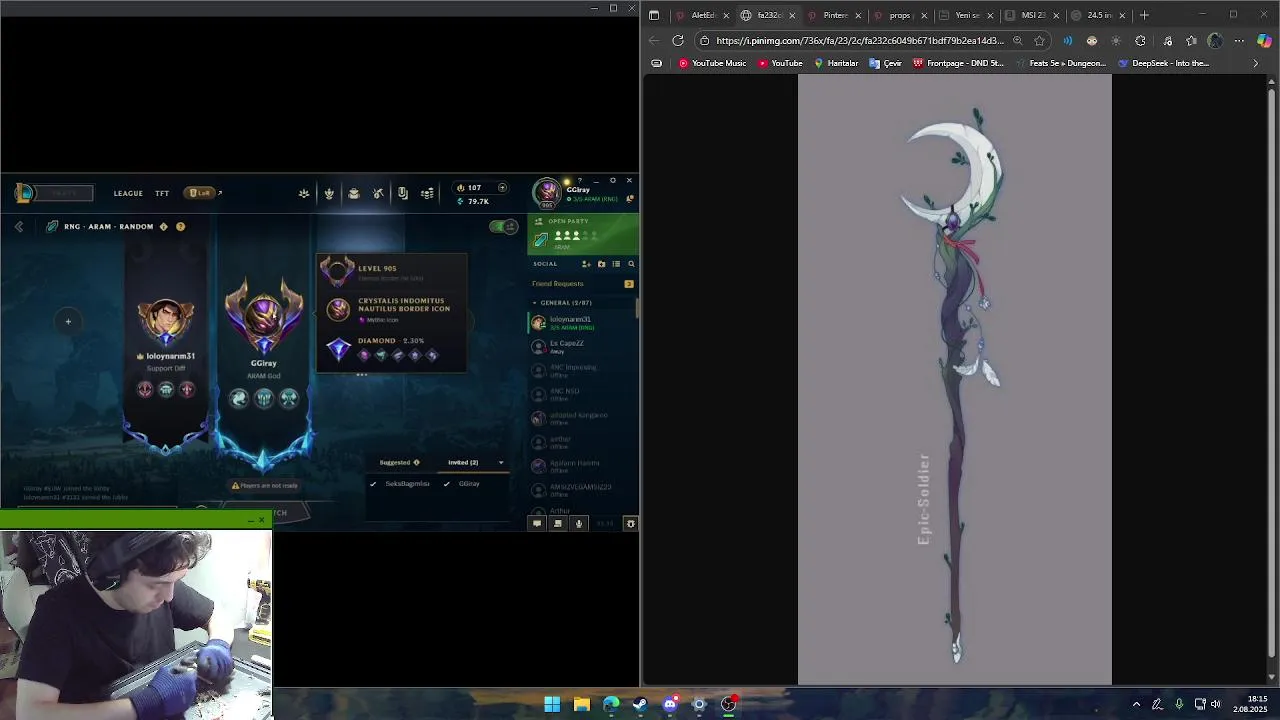Open Friend Requests row
The width and height of the screenshot is (1280, 720).
point(583,284)
